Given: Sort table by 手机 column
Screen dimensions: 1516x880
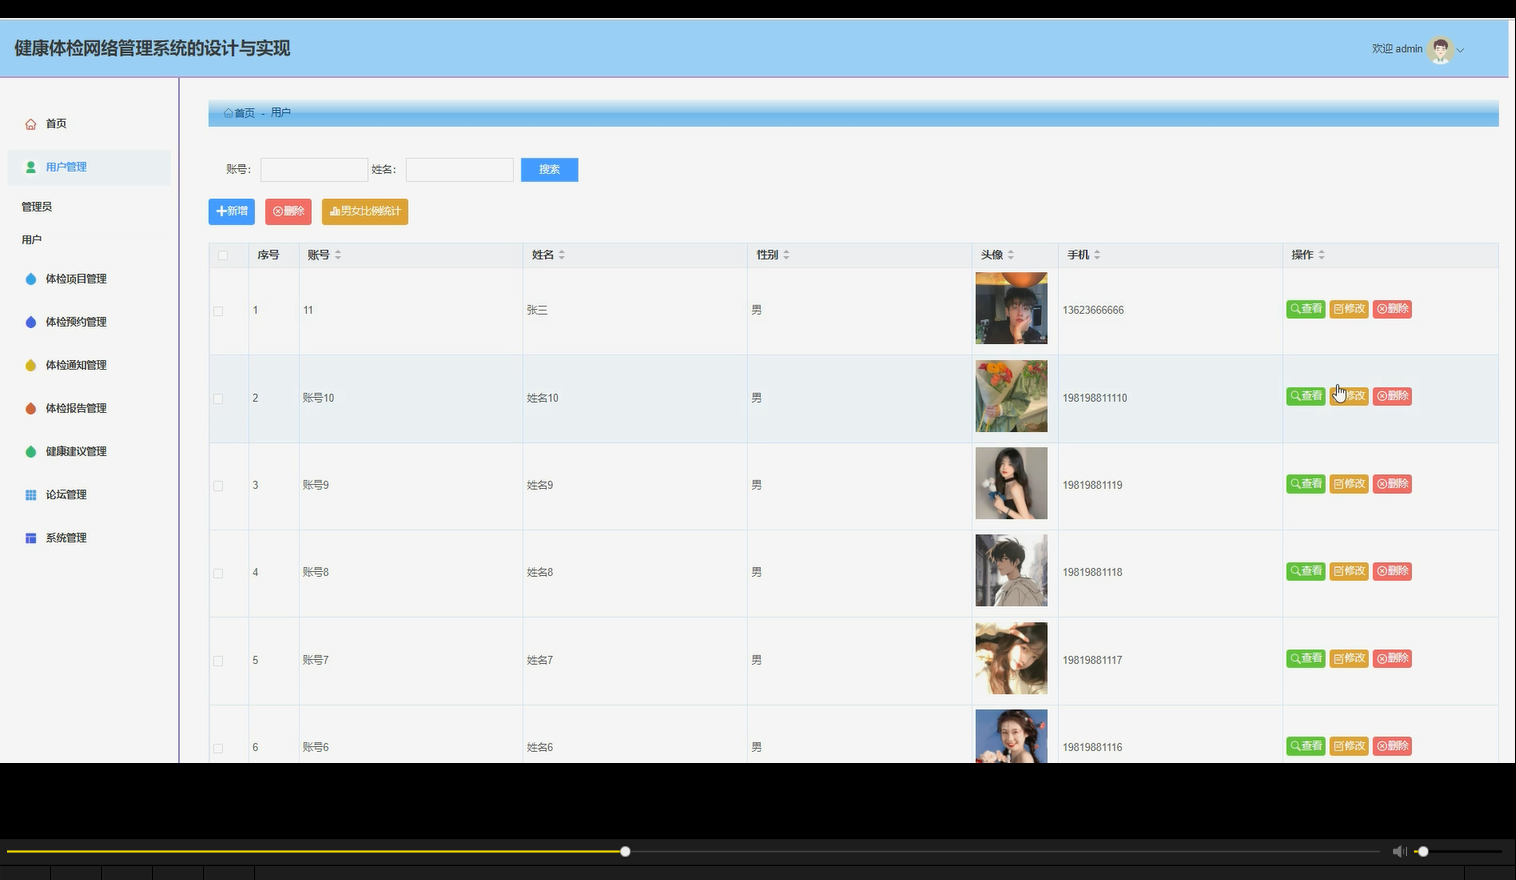Looking at the screenshot, I should coord(1097,255).
